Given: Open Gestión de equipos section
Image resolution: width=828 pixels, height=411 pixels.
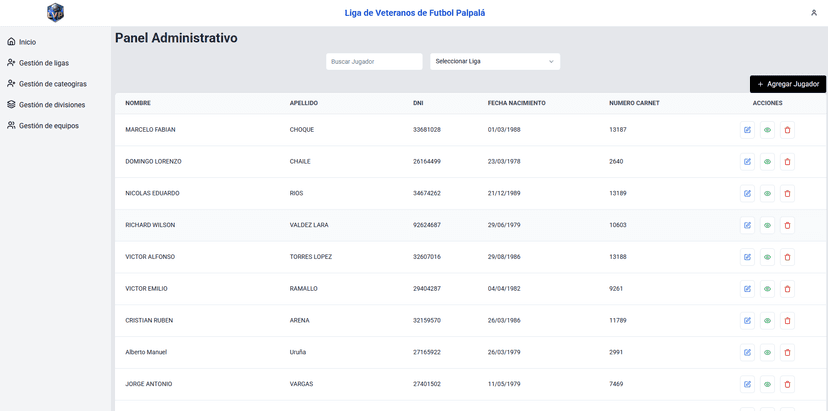Looking at the screenshot, I should pos(48,126).
